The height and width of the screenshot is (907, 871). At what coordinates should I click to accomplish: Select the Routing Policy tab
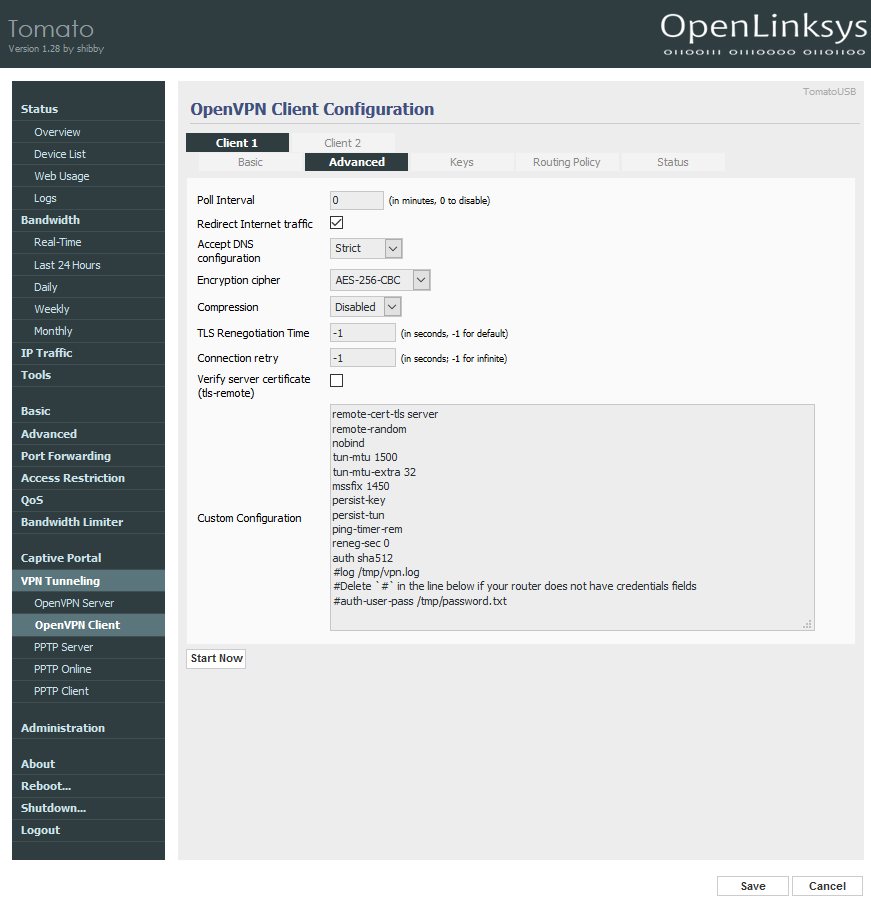click(566, 162)
